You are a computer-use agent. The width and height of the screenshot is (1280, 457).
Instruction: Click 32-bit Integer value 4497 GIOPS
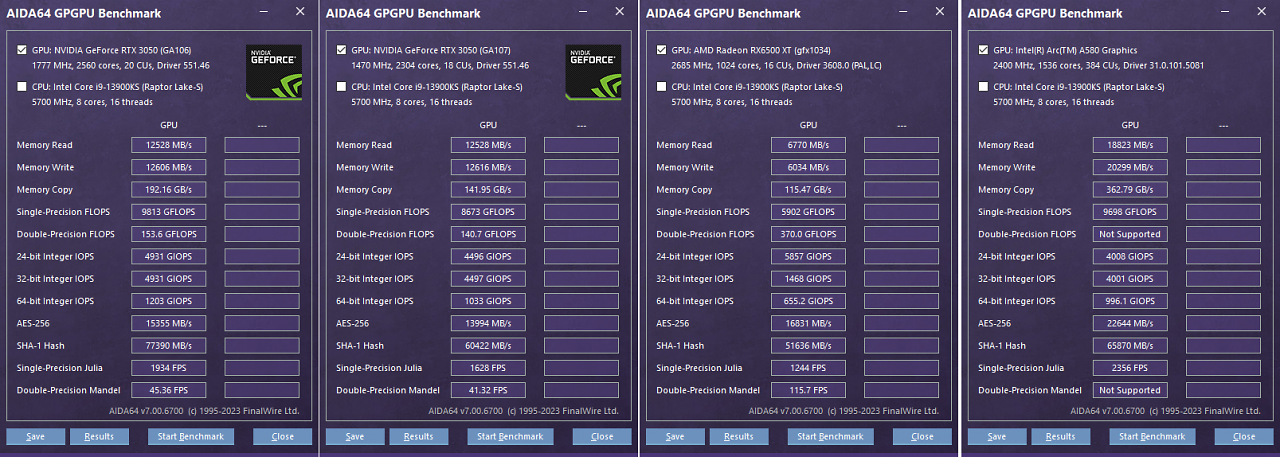click(488, 279)
